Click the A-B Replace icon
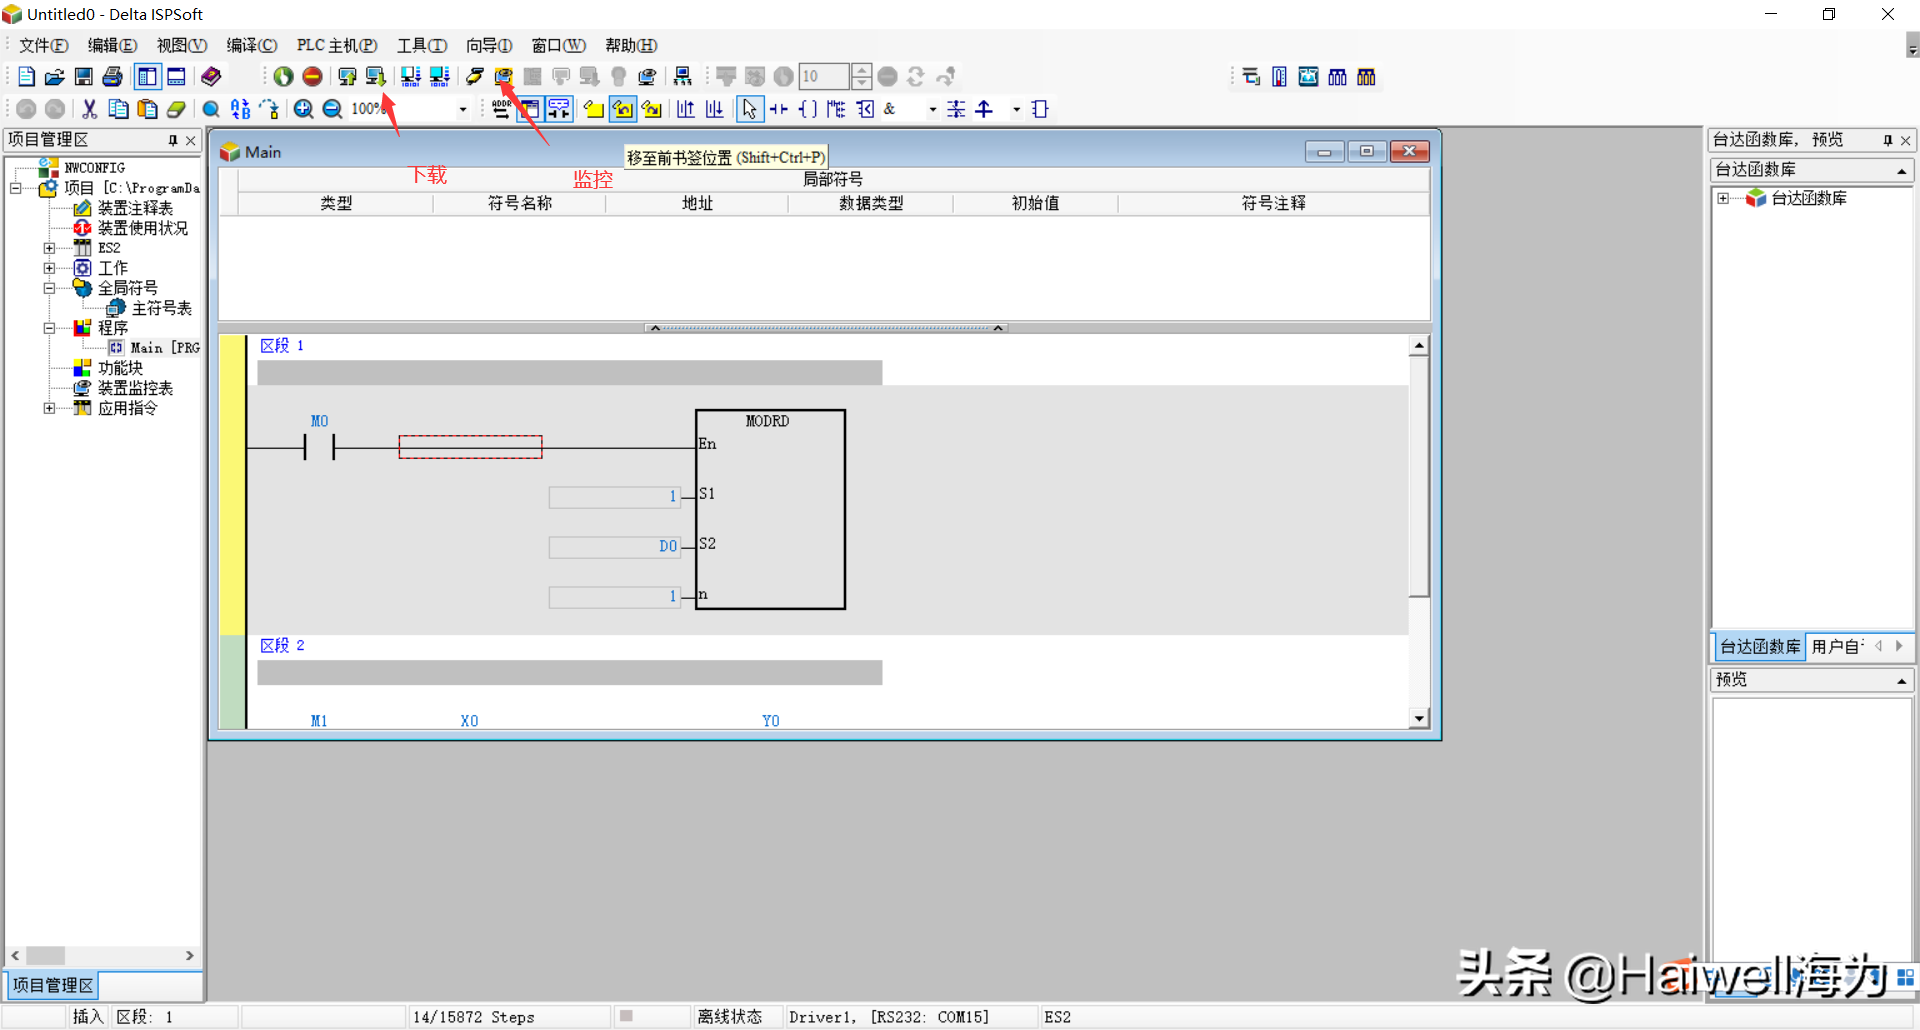This screenshot has height=1030, width=1920. click(x=240, y=109)
